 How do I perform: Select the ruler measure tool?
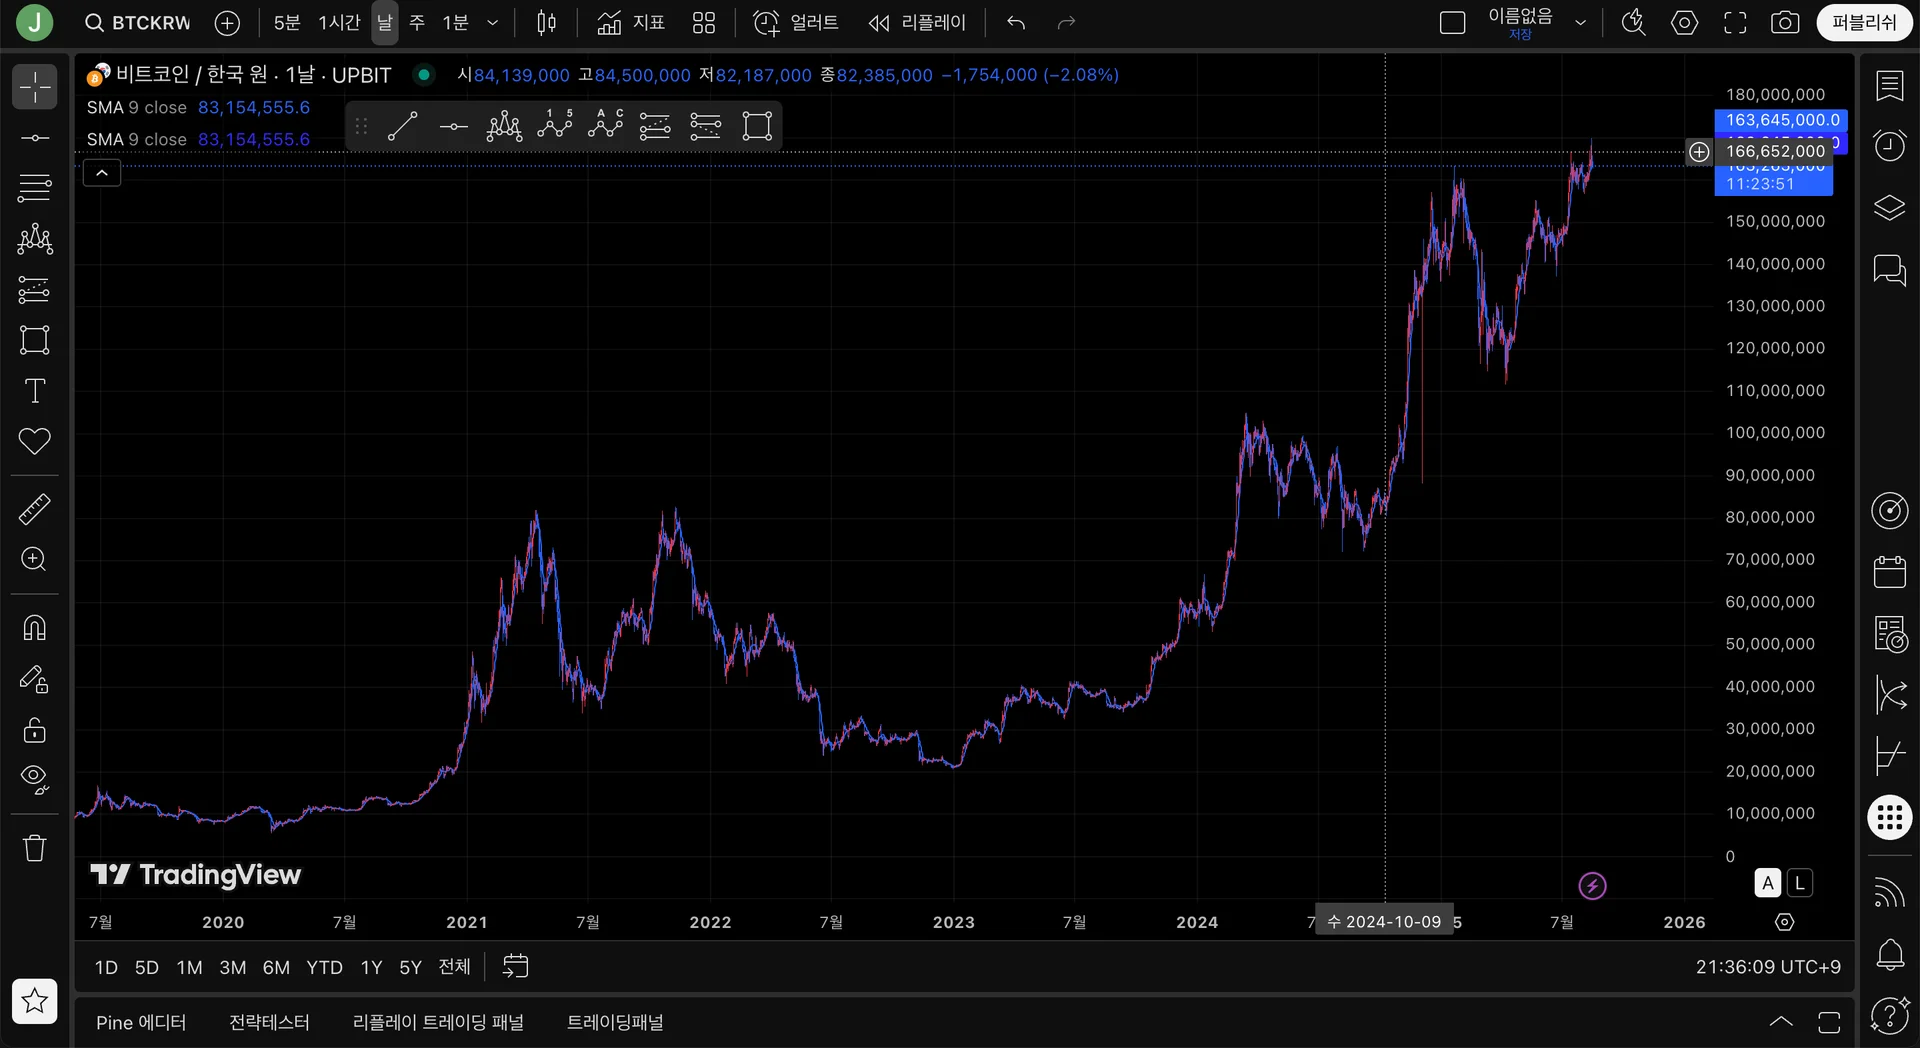click(x=34, y=509)
